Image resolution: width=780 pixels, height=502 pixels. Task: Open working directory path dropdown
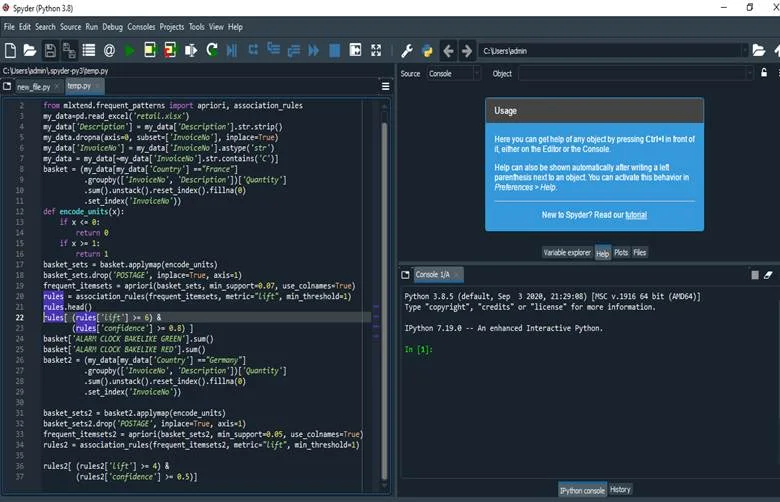744,51
